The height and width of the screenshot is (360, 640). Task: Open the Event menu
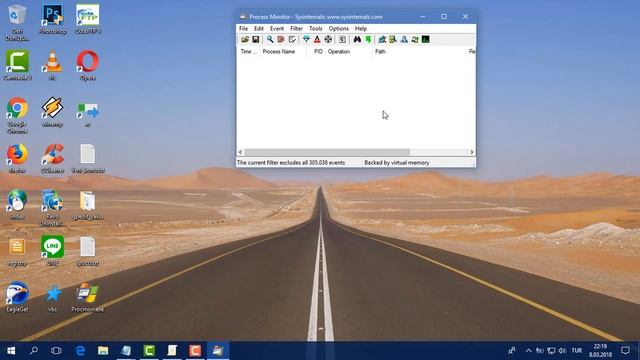coord(277,29)
